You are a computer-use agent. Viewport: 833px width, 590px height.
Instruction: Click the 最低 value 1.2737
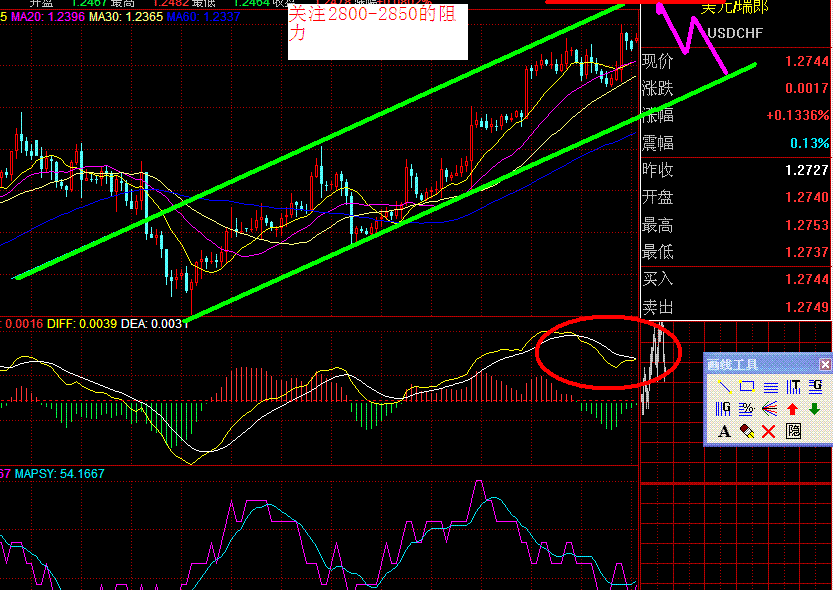click(x=806, y=252)
